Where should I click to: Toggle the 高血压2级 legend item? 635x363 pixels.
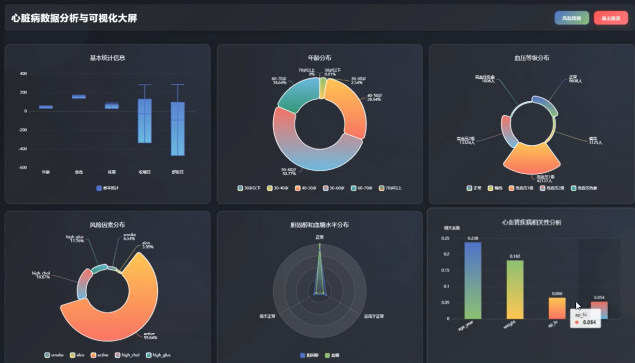552,188
